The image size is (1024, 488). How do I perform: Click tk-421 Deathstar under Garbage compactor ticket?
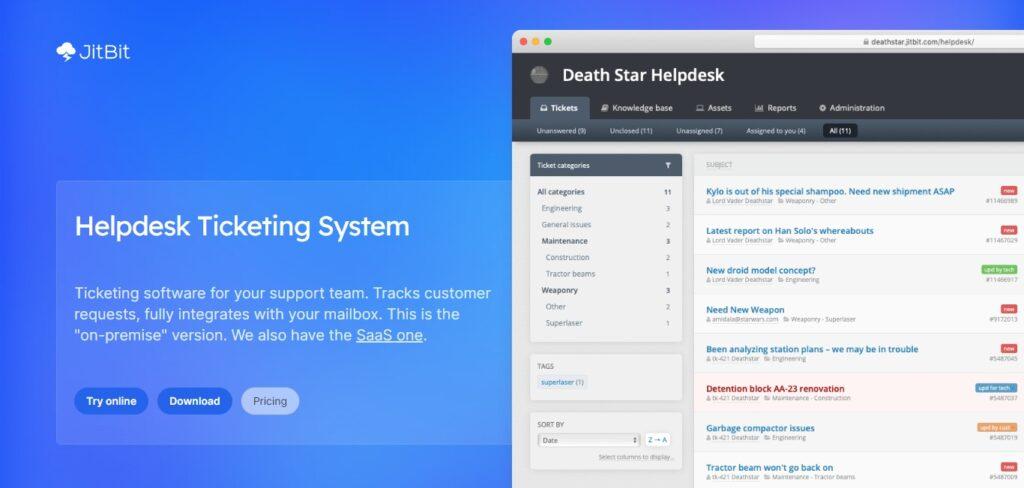pyautogui.click(x=735, y=438)
